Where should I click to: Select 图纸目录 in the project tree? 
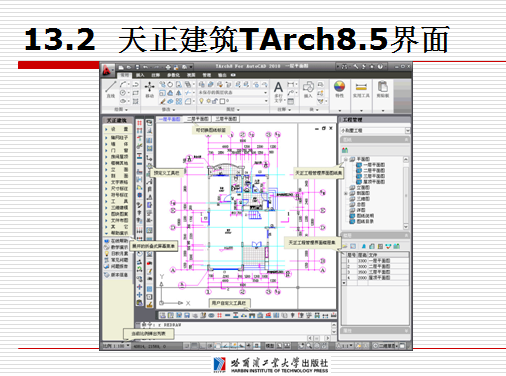click(365, 221)
